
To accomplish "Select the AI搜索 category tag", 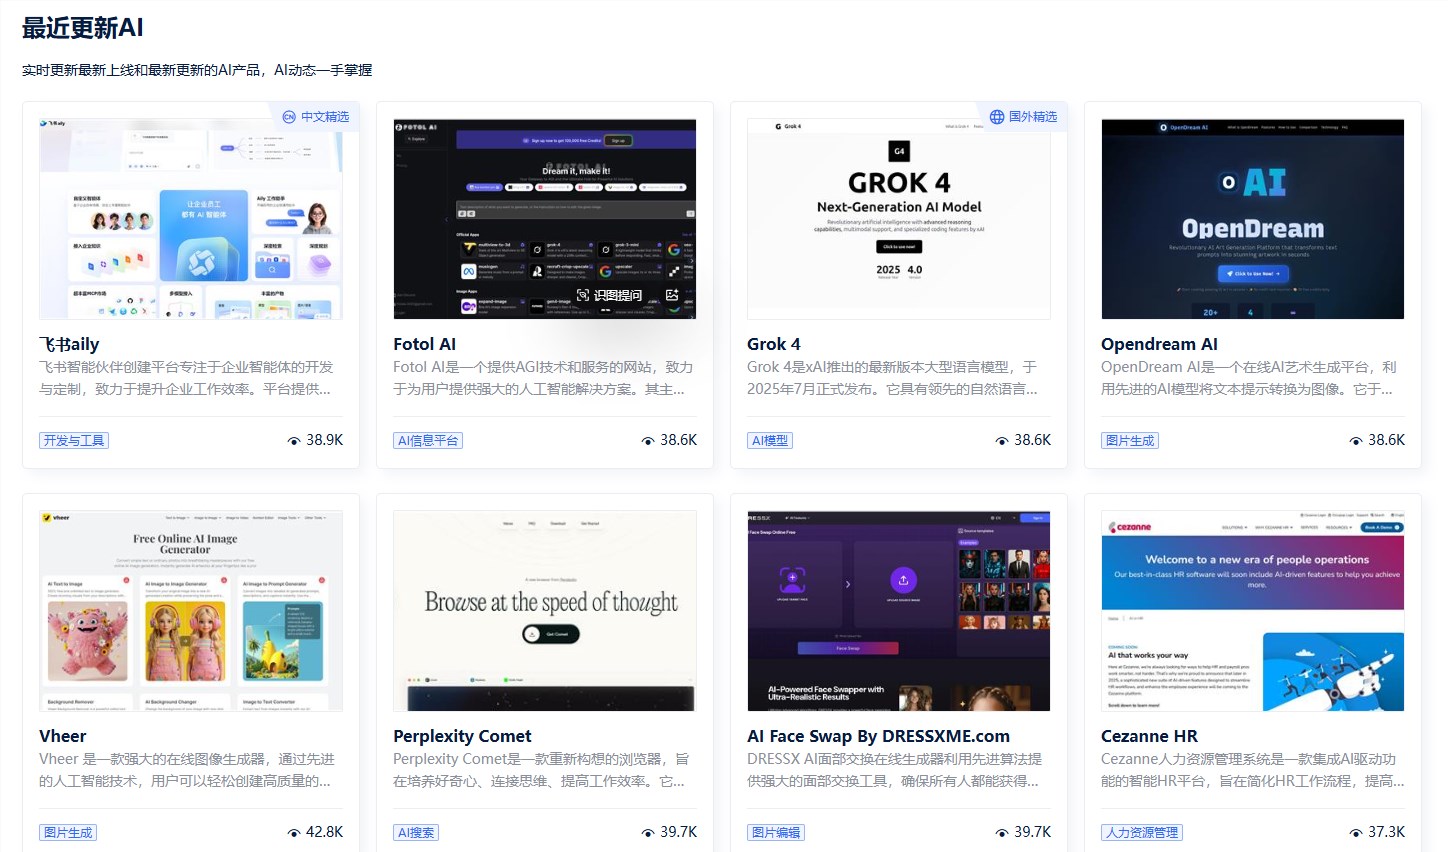I will tap(416, 832).
